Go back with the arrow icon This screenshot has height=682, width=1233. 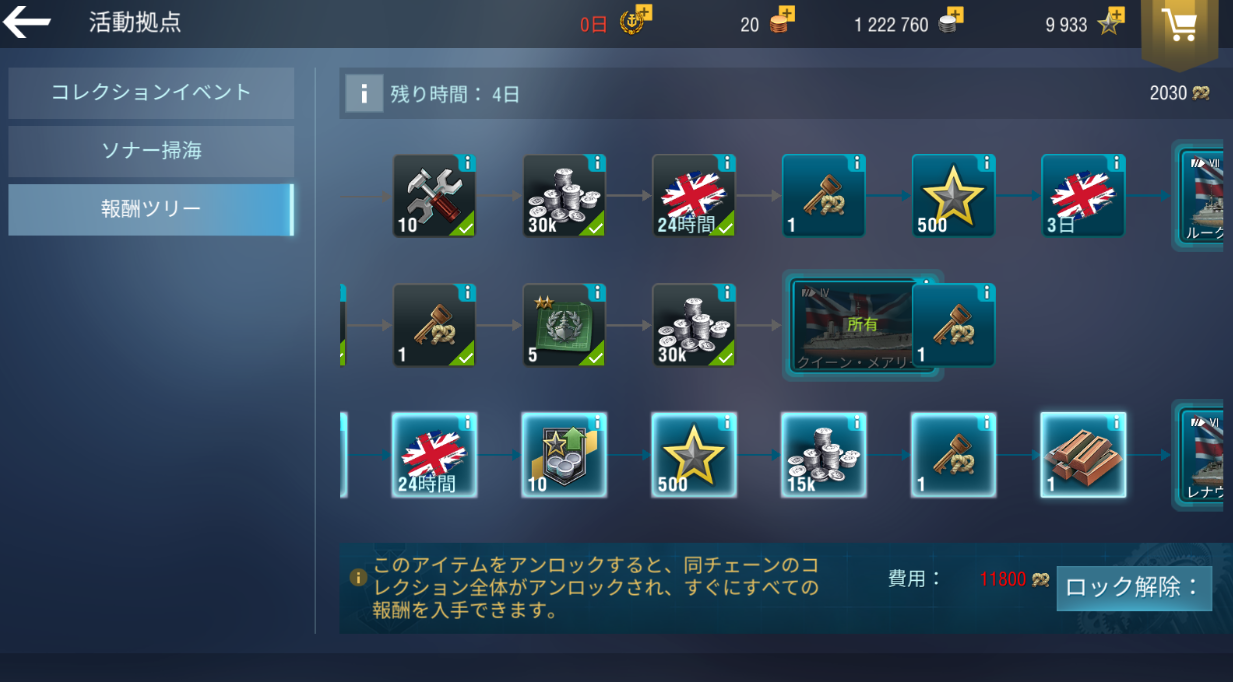(x=27, y=23)
